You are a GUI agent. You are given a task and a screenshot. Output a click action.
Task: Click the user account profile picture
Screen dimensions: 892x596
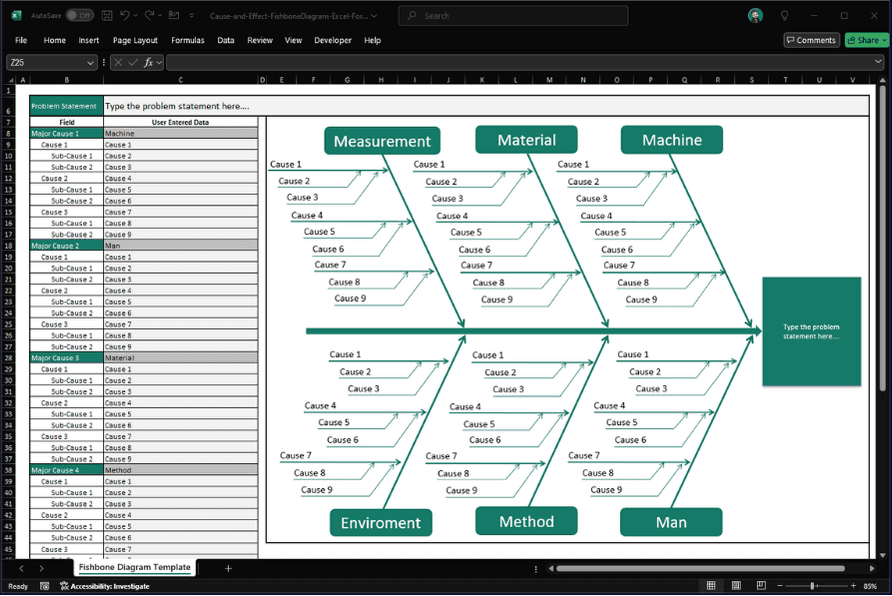coord(755,16)
